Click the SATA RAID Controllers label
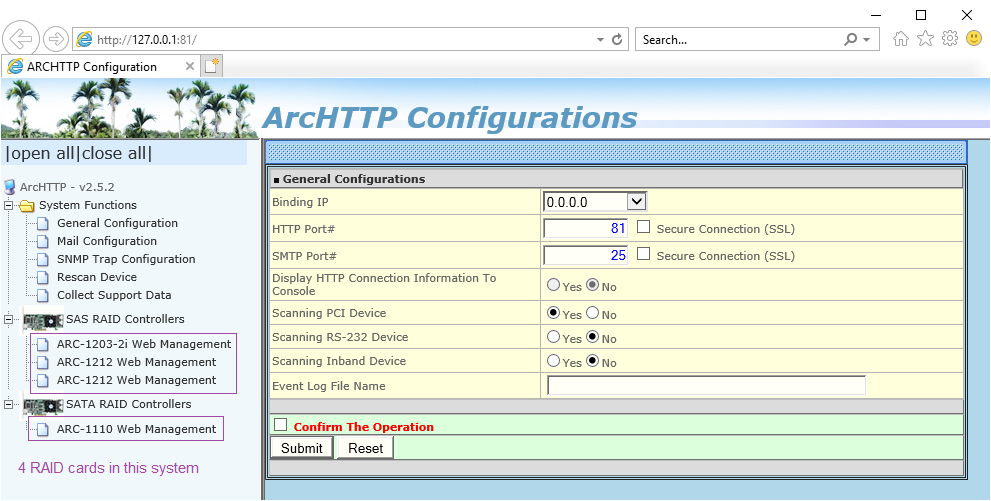This screenshot has height=501, width=991. pyautogui.click(x=129, y=404)
